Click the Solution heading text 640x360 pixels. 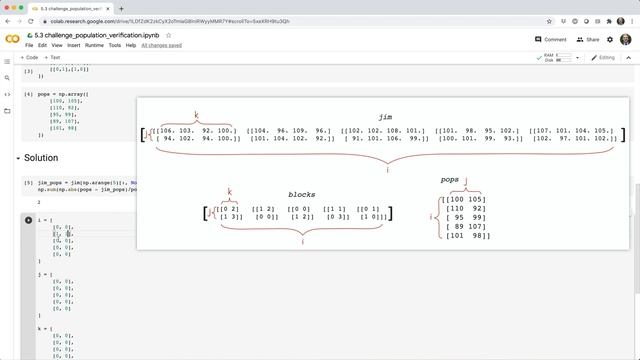coord(41,158)
